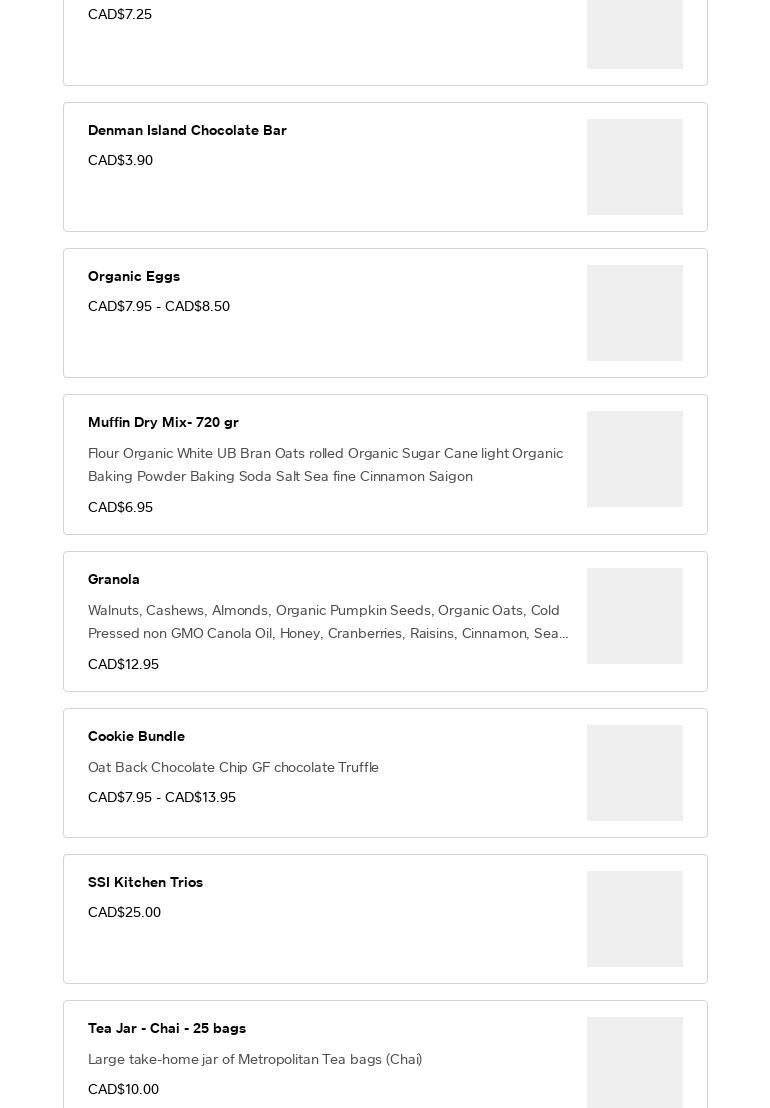This screenshot has height=1108, width=770.
Task: Open the SSI Kitchen Trios title
Action: 145,883
